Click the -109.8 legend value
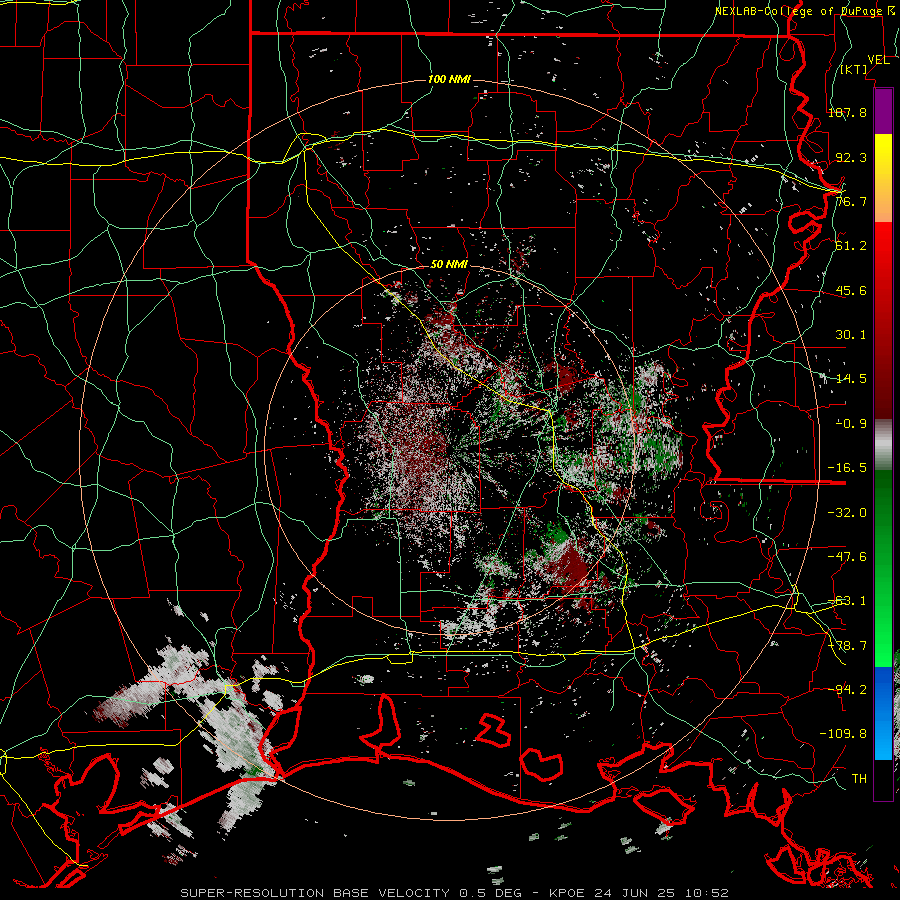The image size is (900, 900). click(x=843, y=734)
